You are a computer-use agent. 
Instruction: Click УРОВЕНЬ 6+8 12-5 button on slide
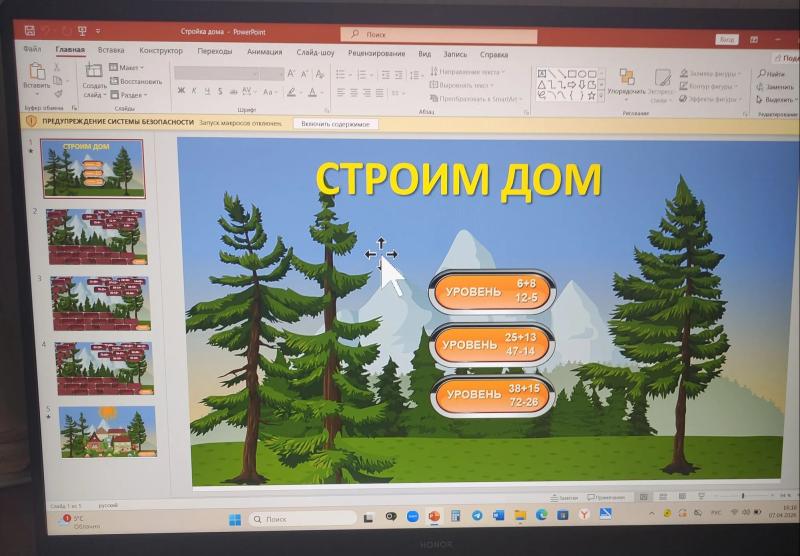coord(492,292)
